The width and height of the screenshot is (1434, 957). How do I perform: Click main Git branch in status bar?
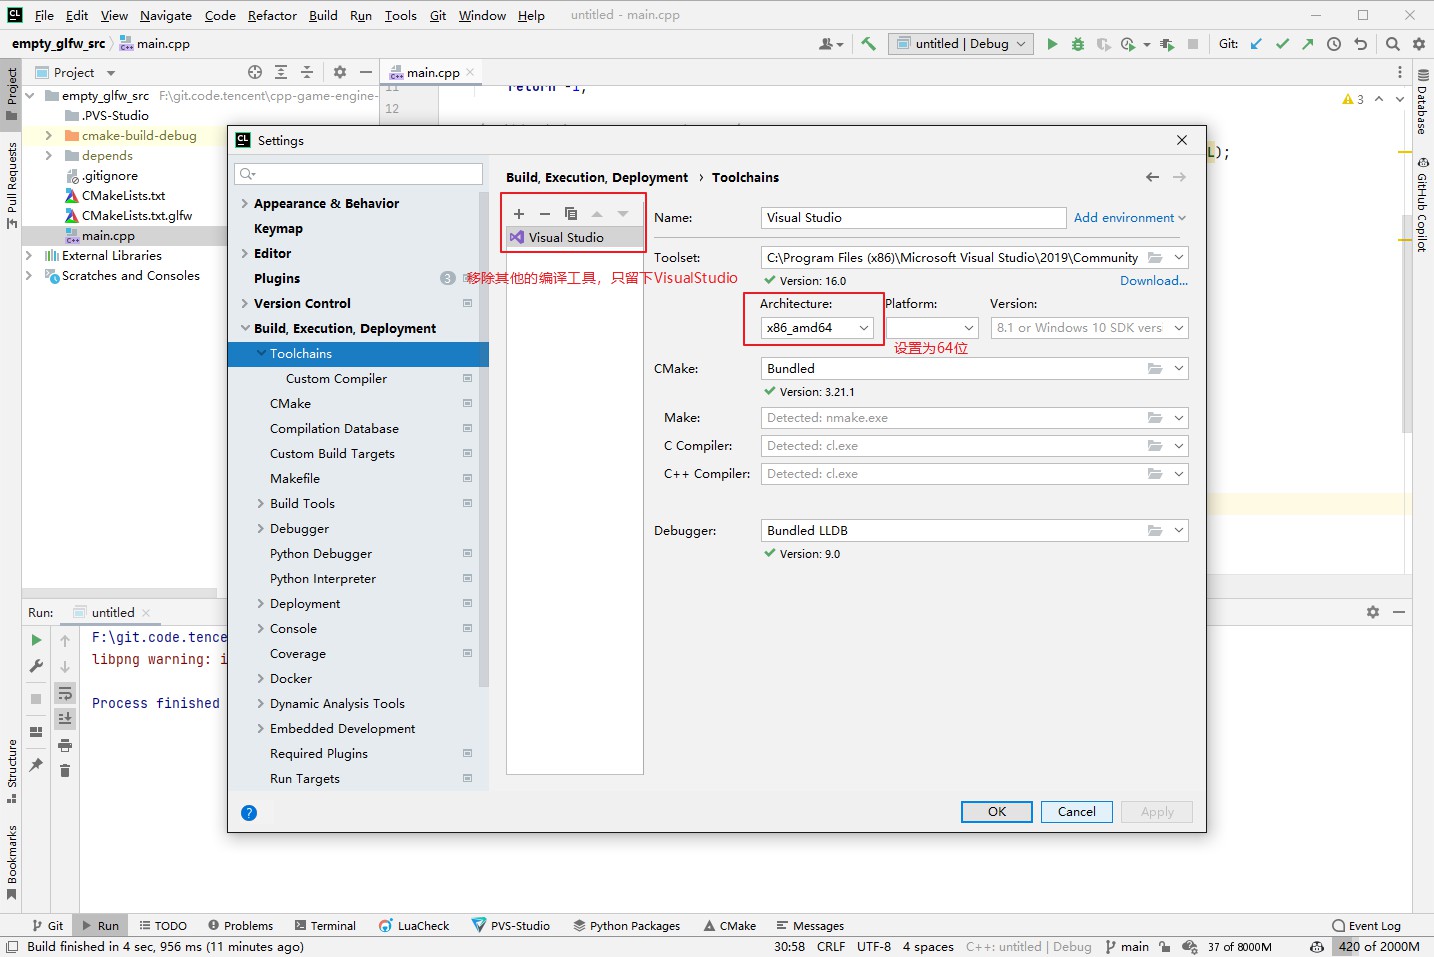[1127, 947]
